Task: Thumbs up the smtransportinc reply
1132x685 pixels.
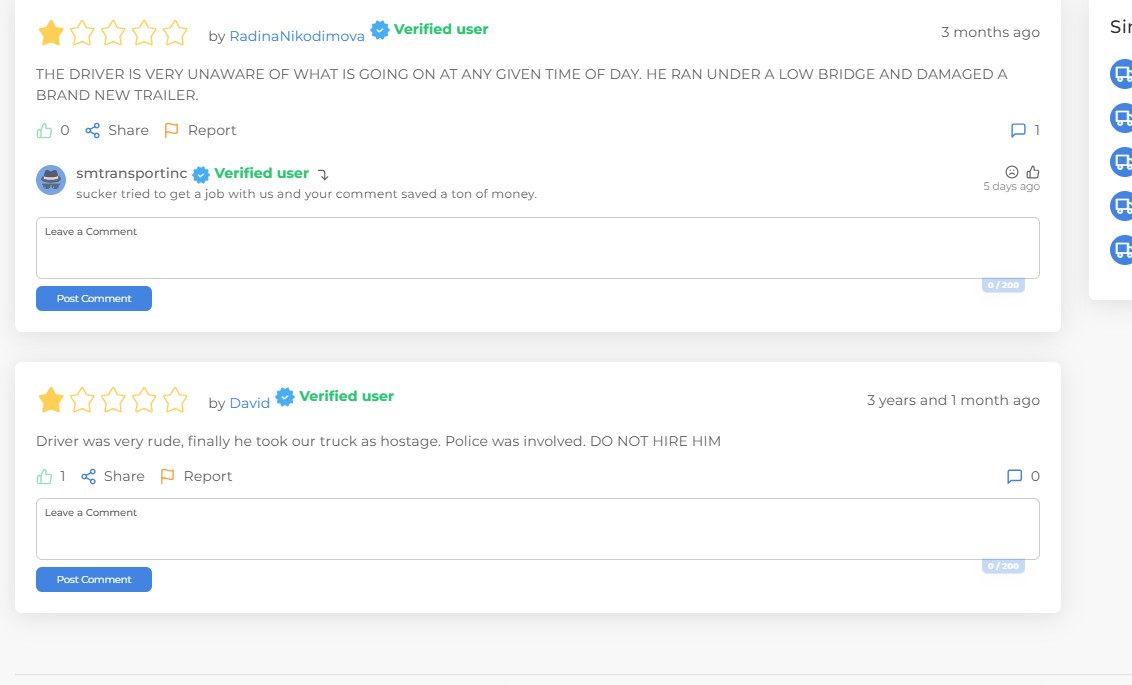Action: click(x=1033, y=172)
